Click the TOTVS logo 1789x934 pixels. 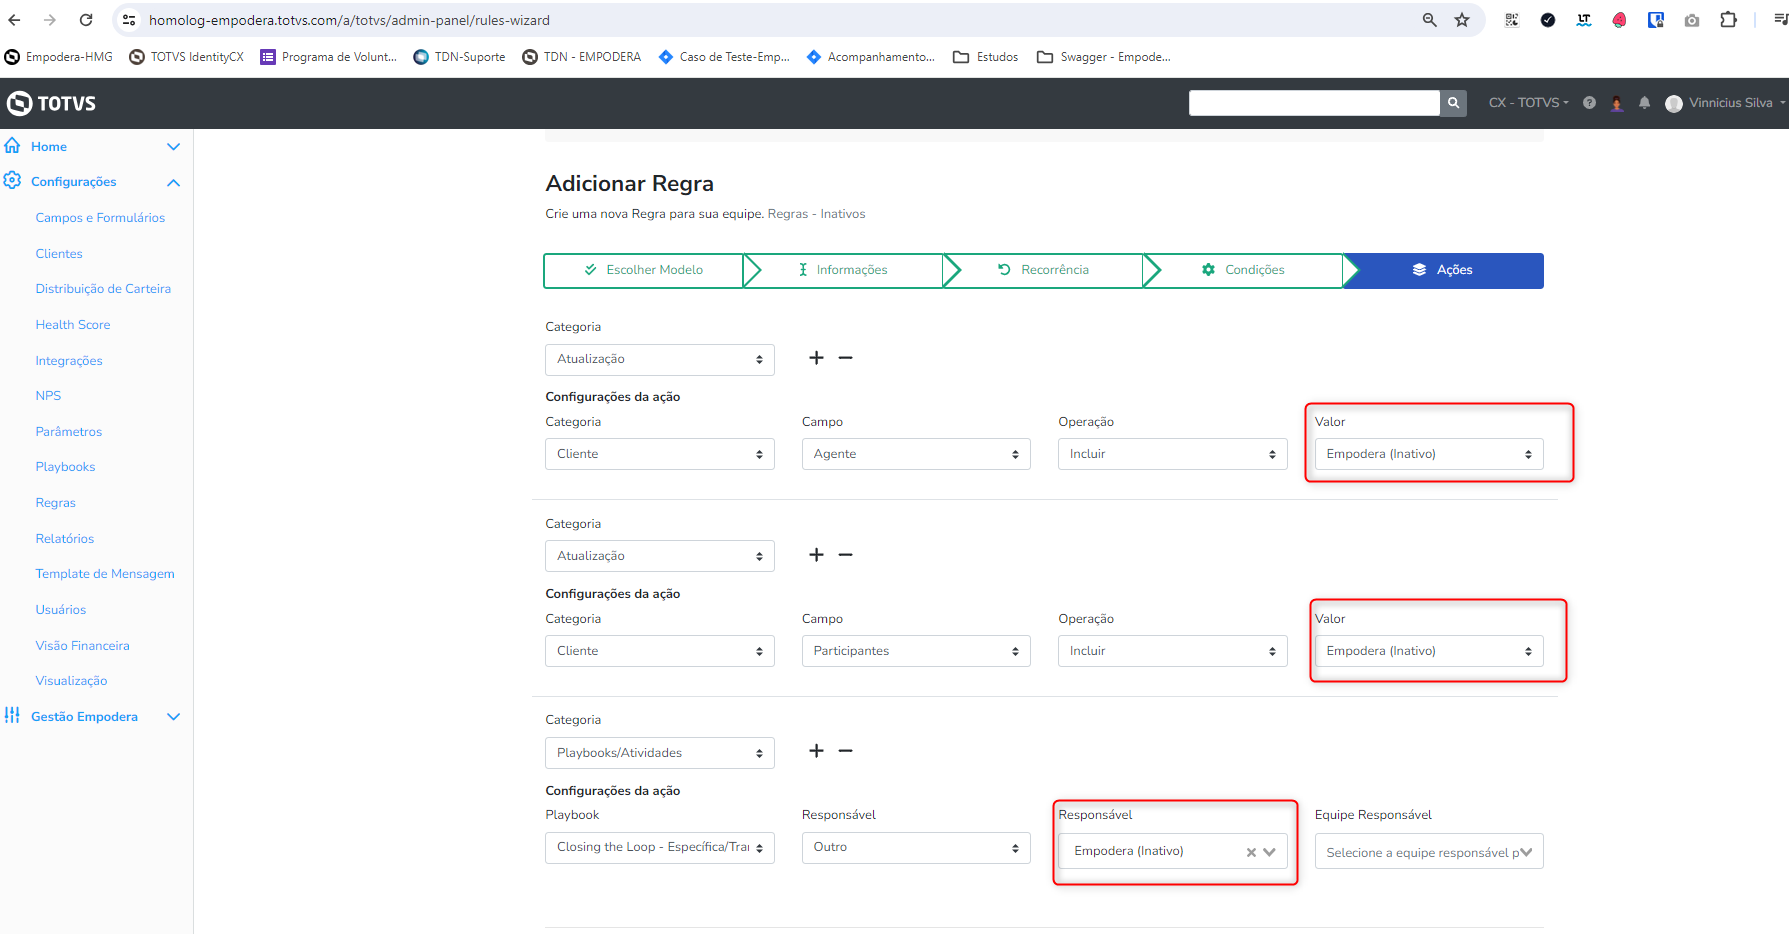coord(52,103)
